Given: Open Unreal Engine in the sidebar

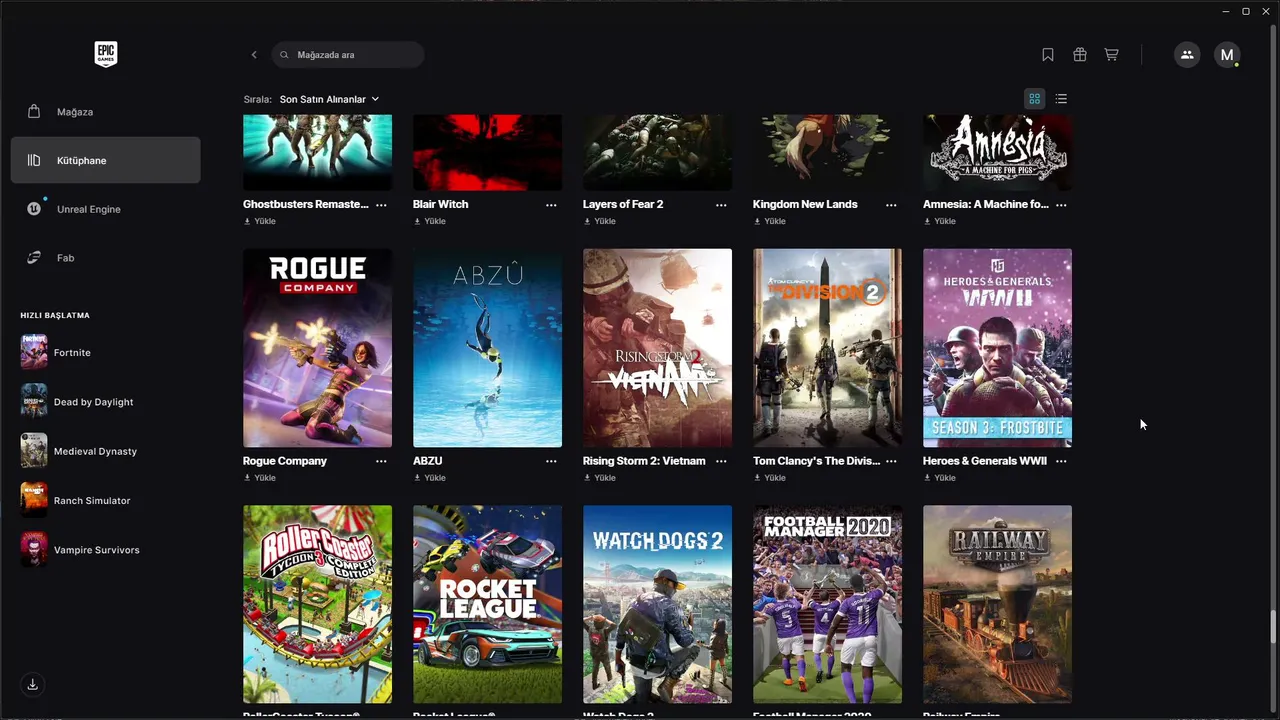Looking at the screenshot, I should (x=106, y=209).
